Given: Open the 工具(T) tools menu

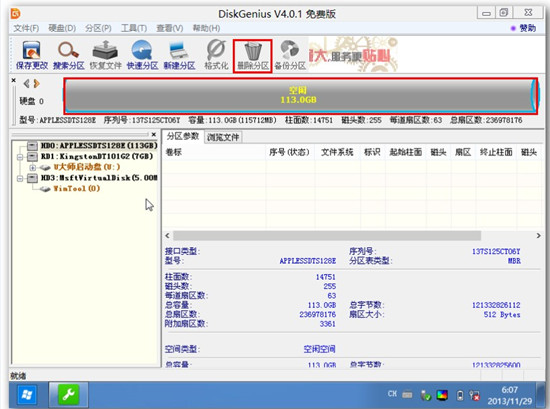Looking at the screenshot, I should click(x=134, y=28).
